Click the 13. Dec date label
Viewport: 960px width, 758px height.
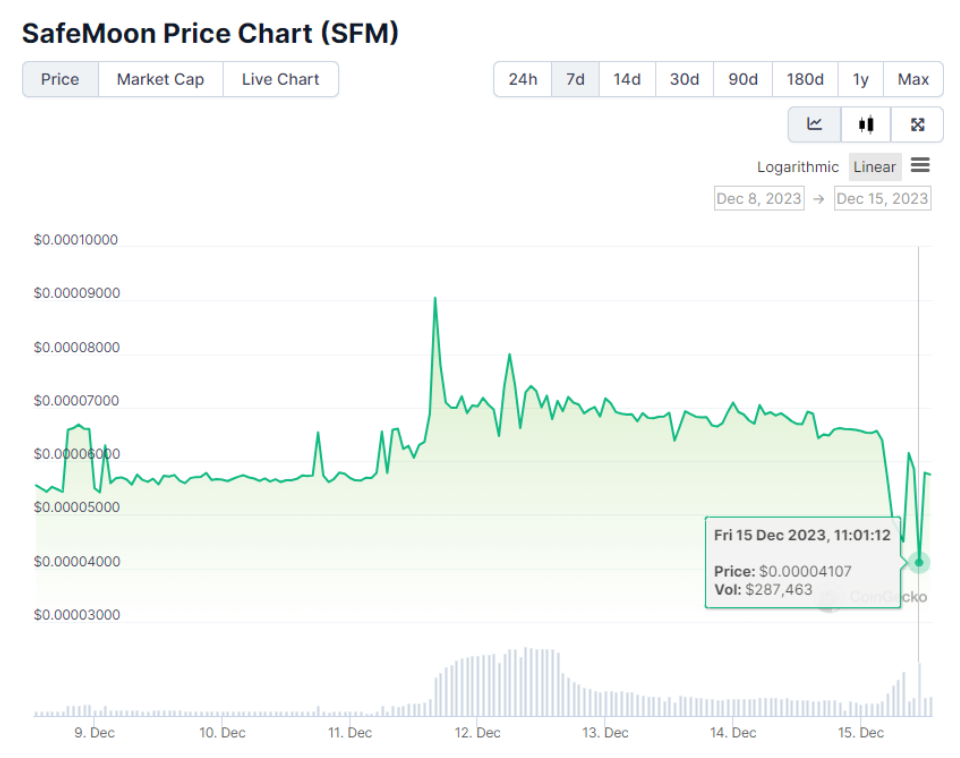(x=606, y=733)
